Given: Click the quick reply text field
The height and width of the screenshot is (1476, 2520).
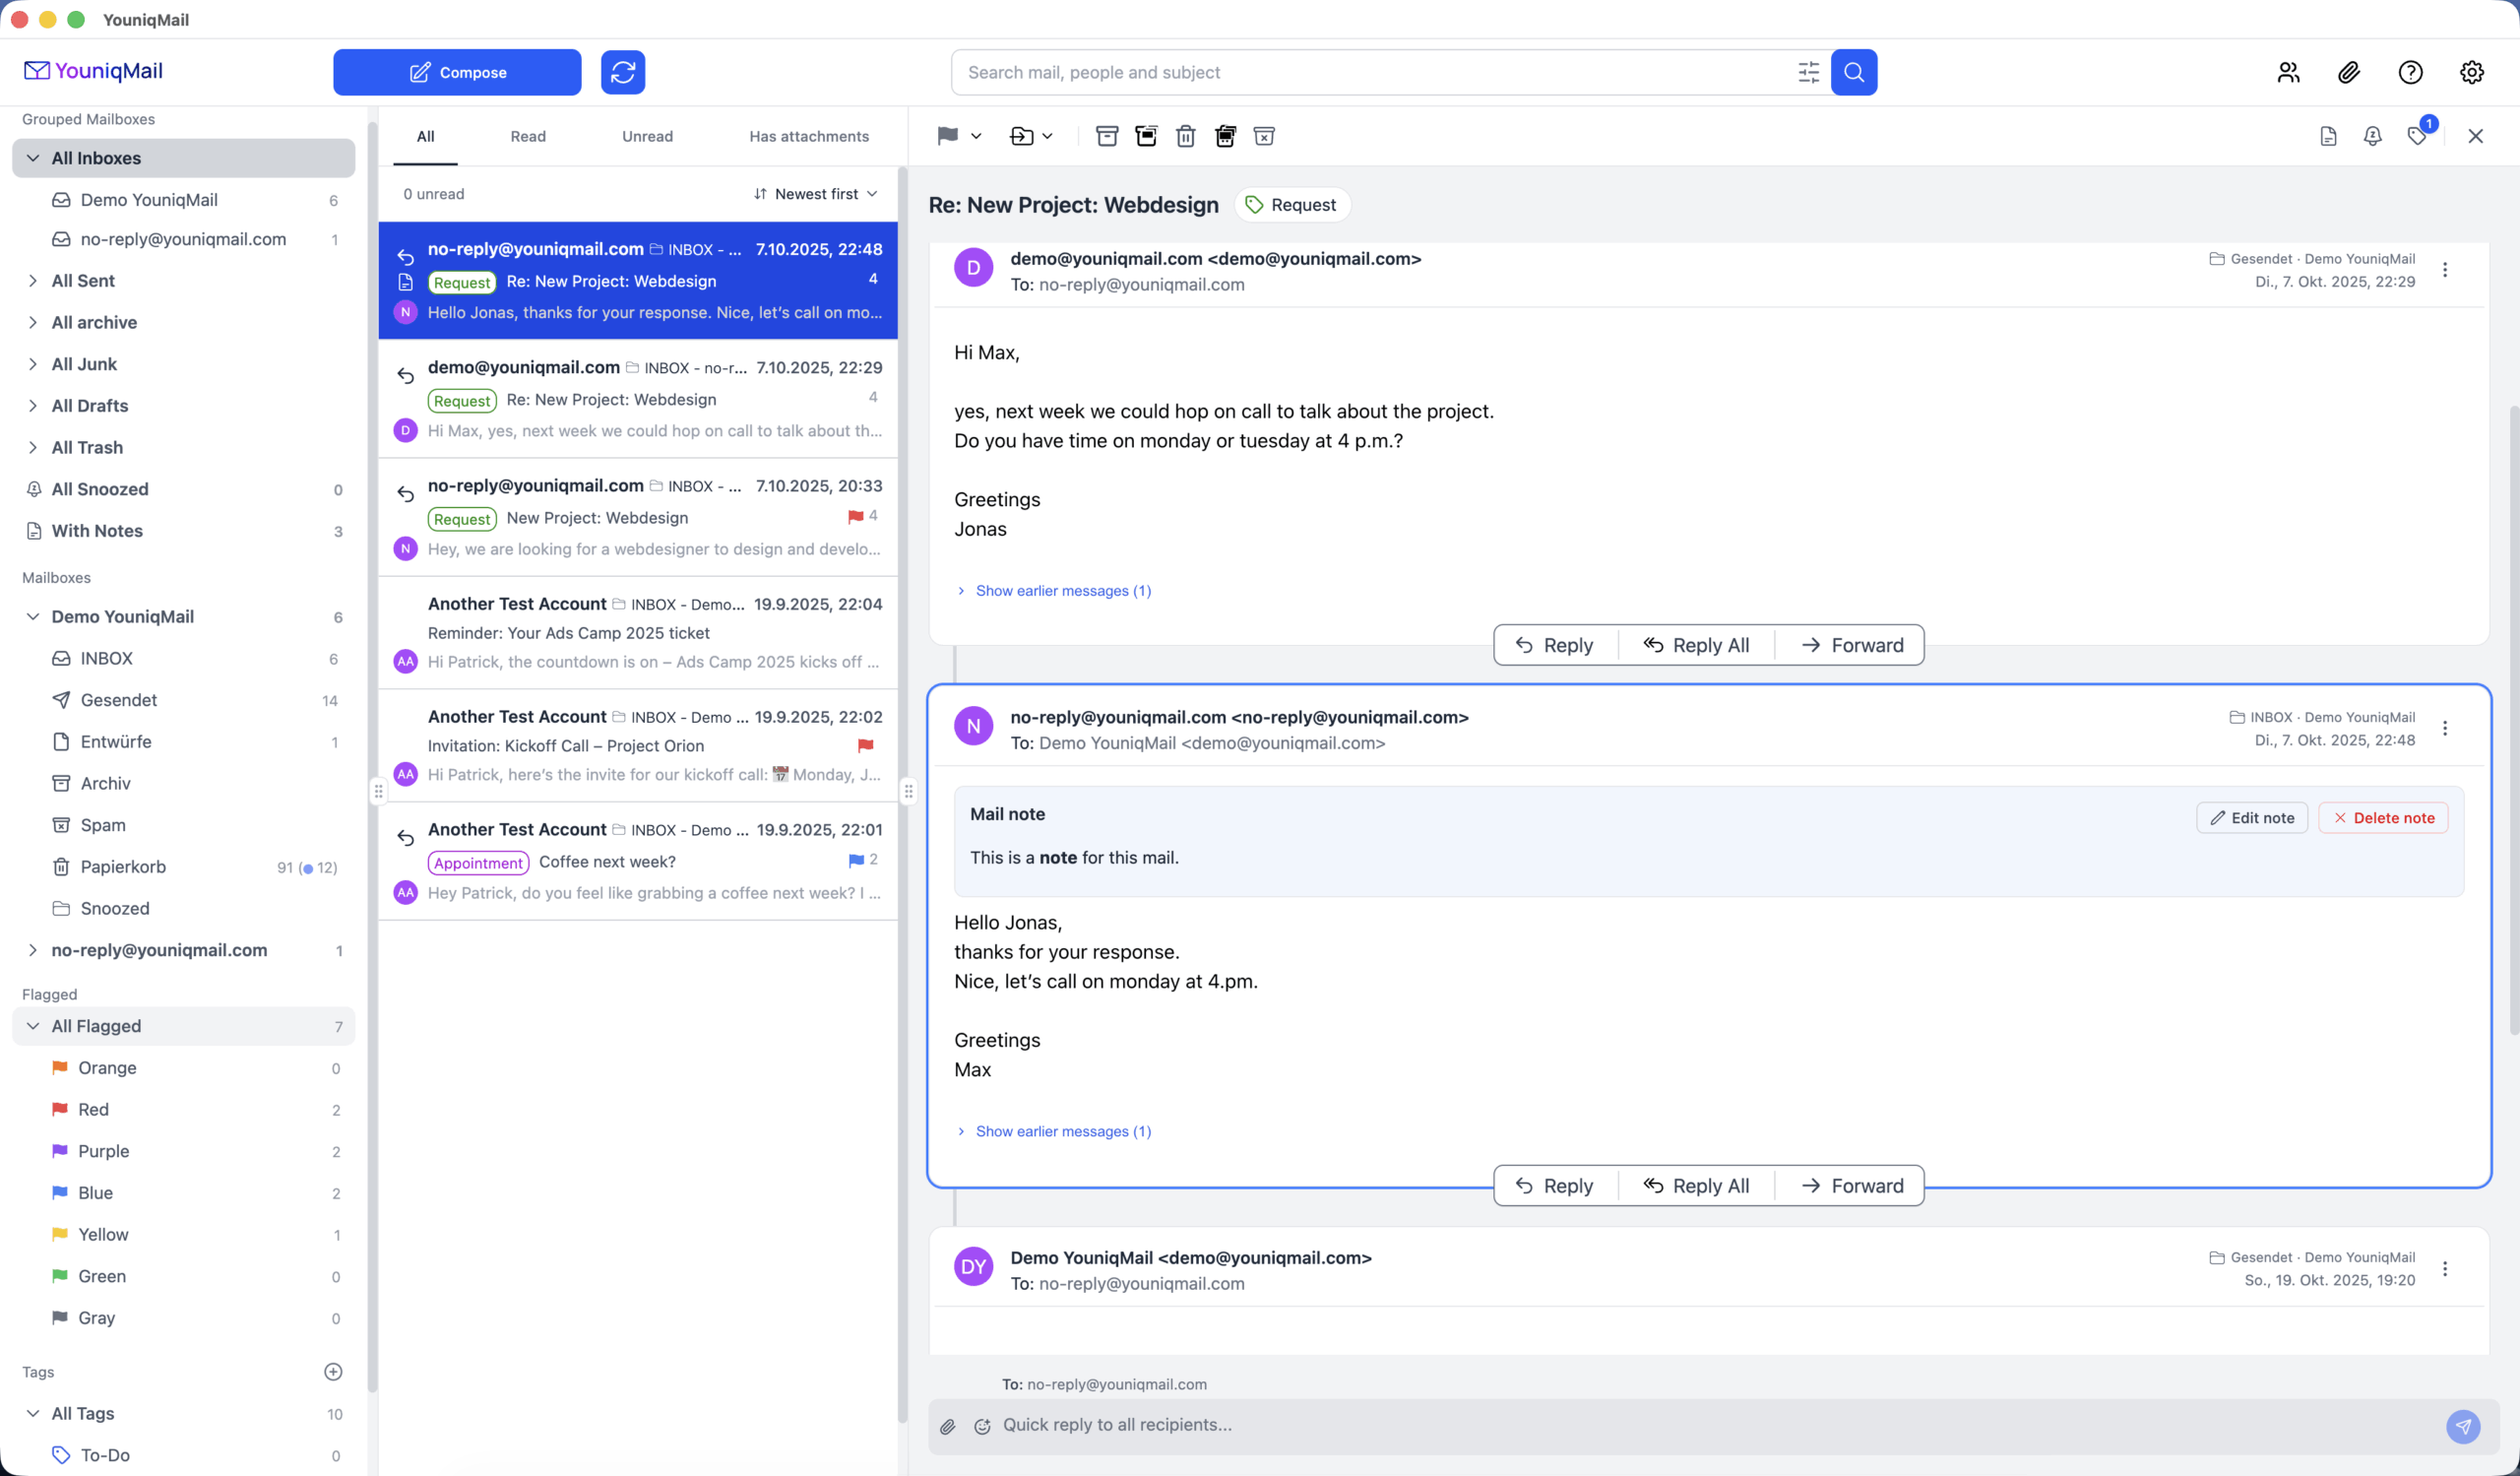Looking at the screenshot, I should tap(1700, 1425).
